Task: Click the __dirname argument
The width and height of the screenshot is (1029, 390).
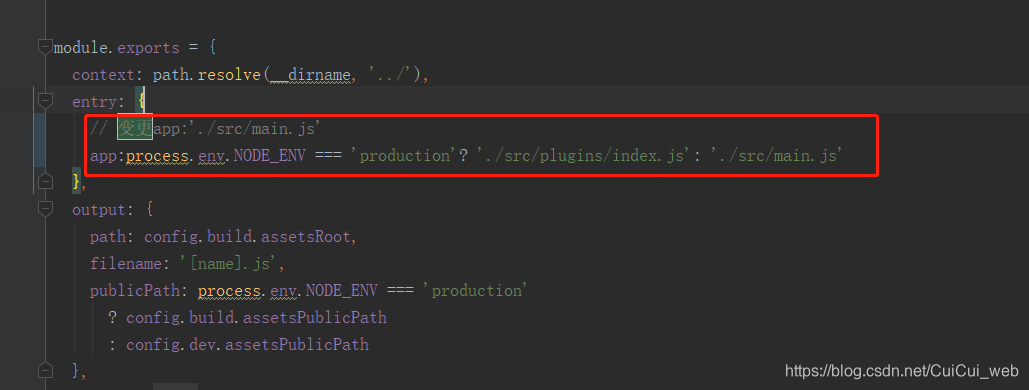Action: (310, 76)
